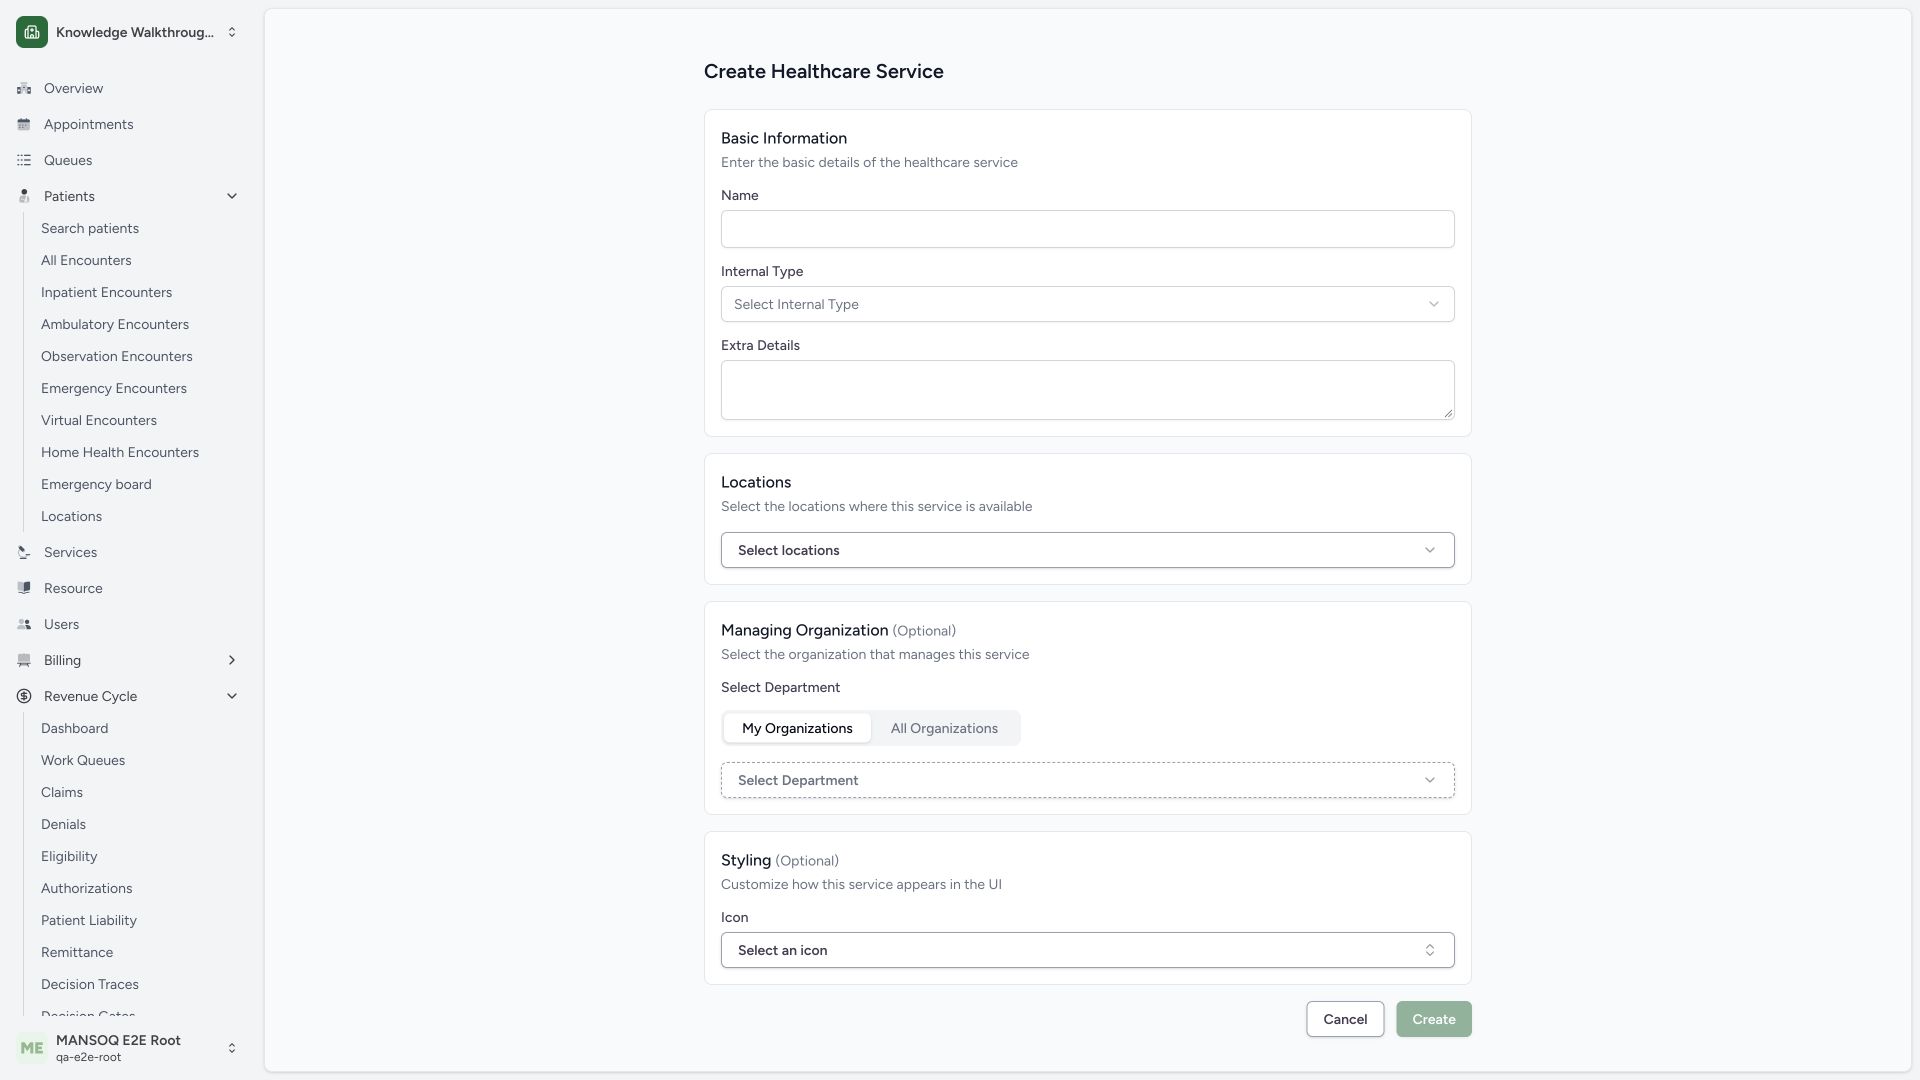This screenshot has height=1080, width=1920.
Task: Switch to All Organizations tab
Action: tap(944, 728)
